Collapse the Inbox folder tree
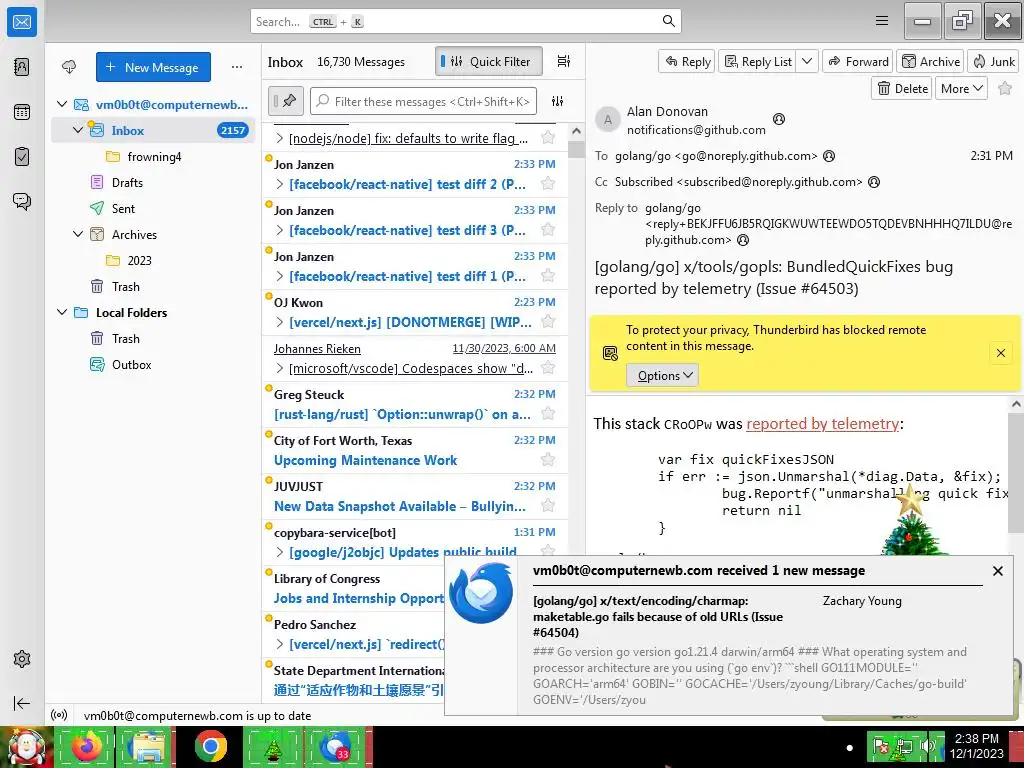 [x=78, y=130]
